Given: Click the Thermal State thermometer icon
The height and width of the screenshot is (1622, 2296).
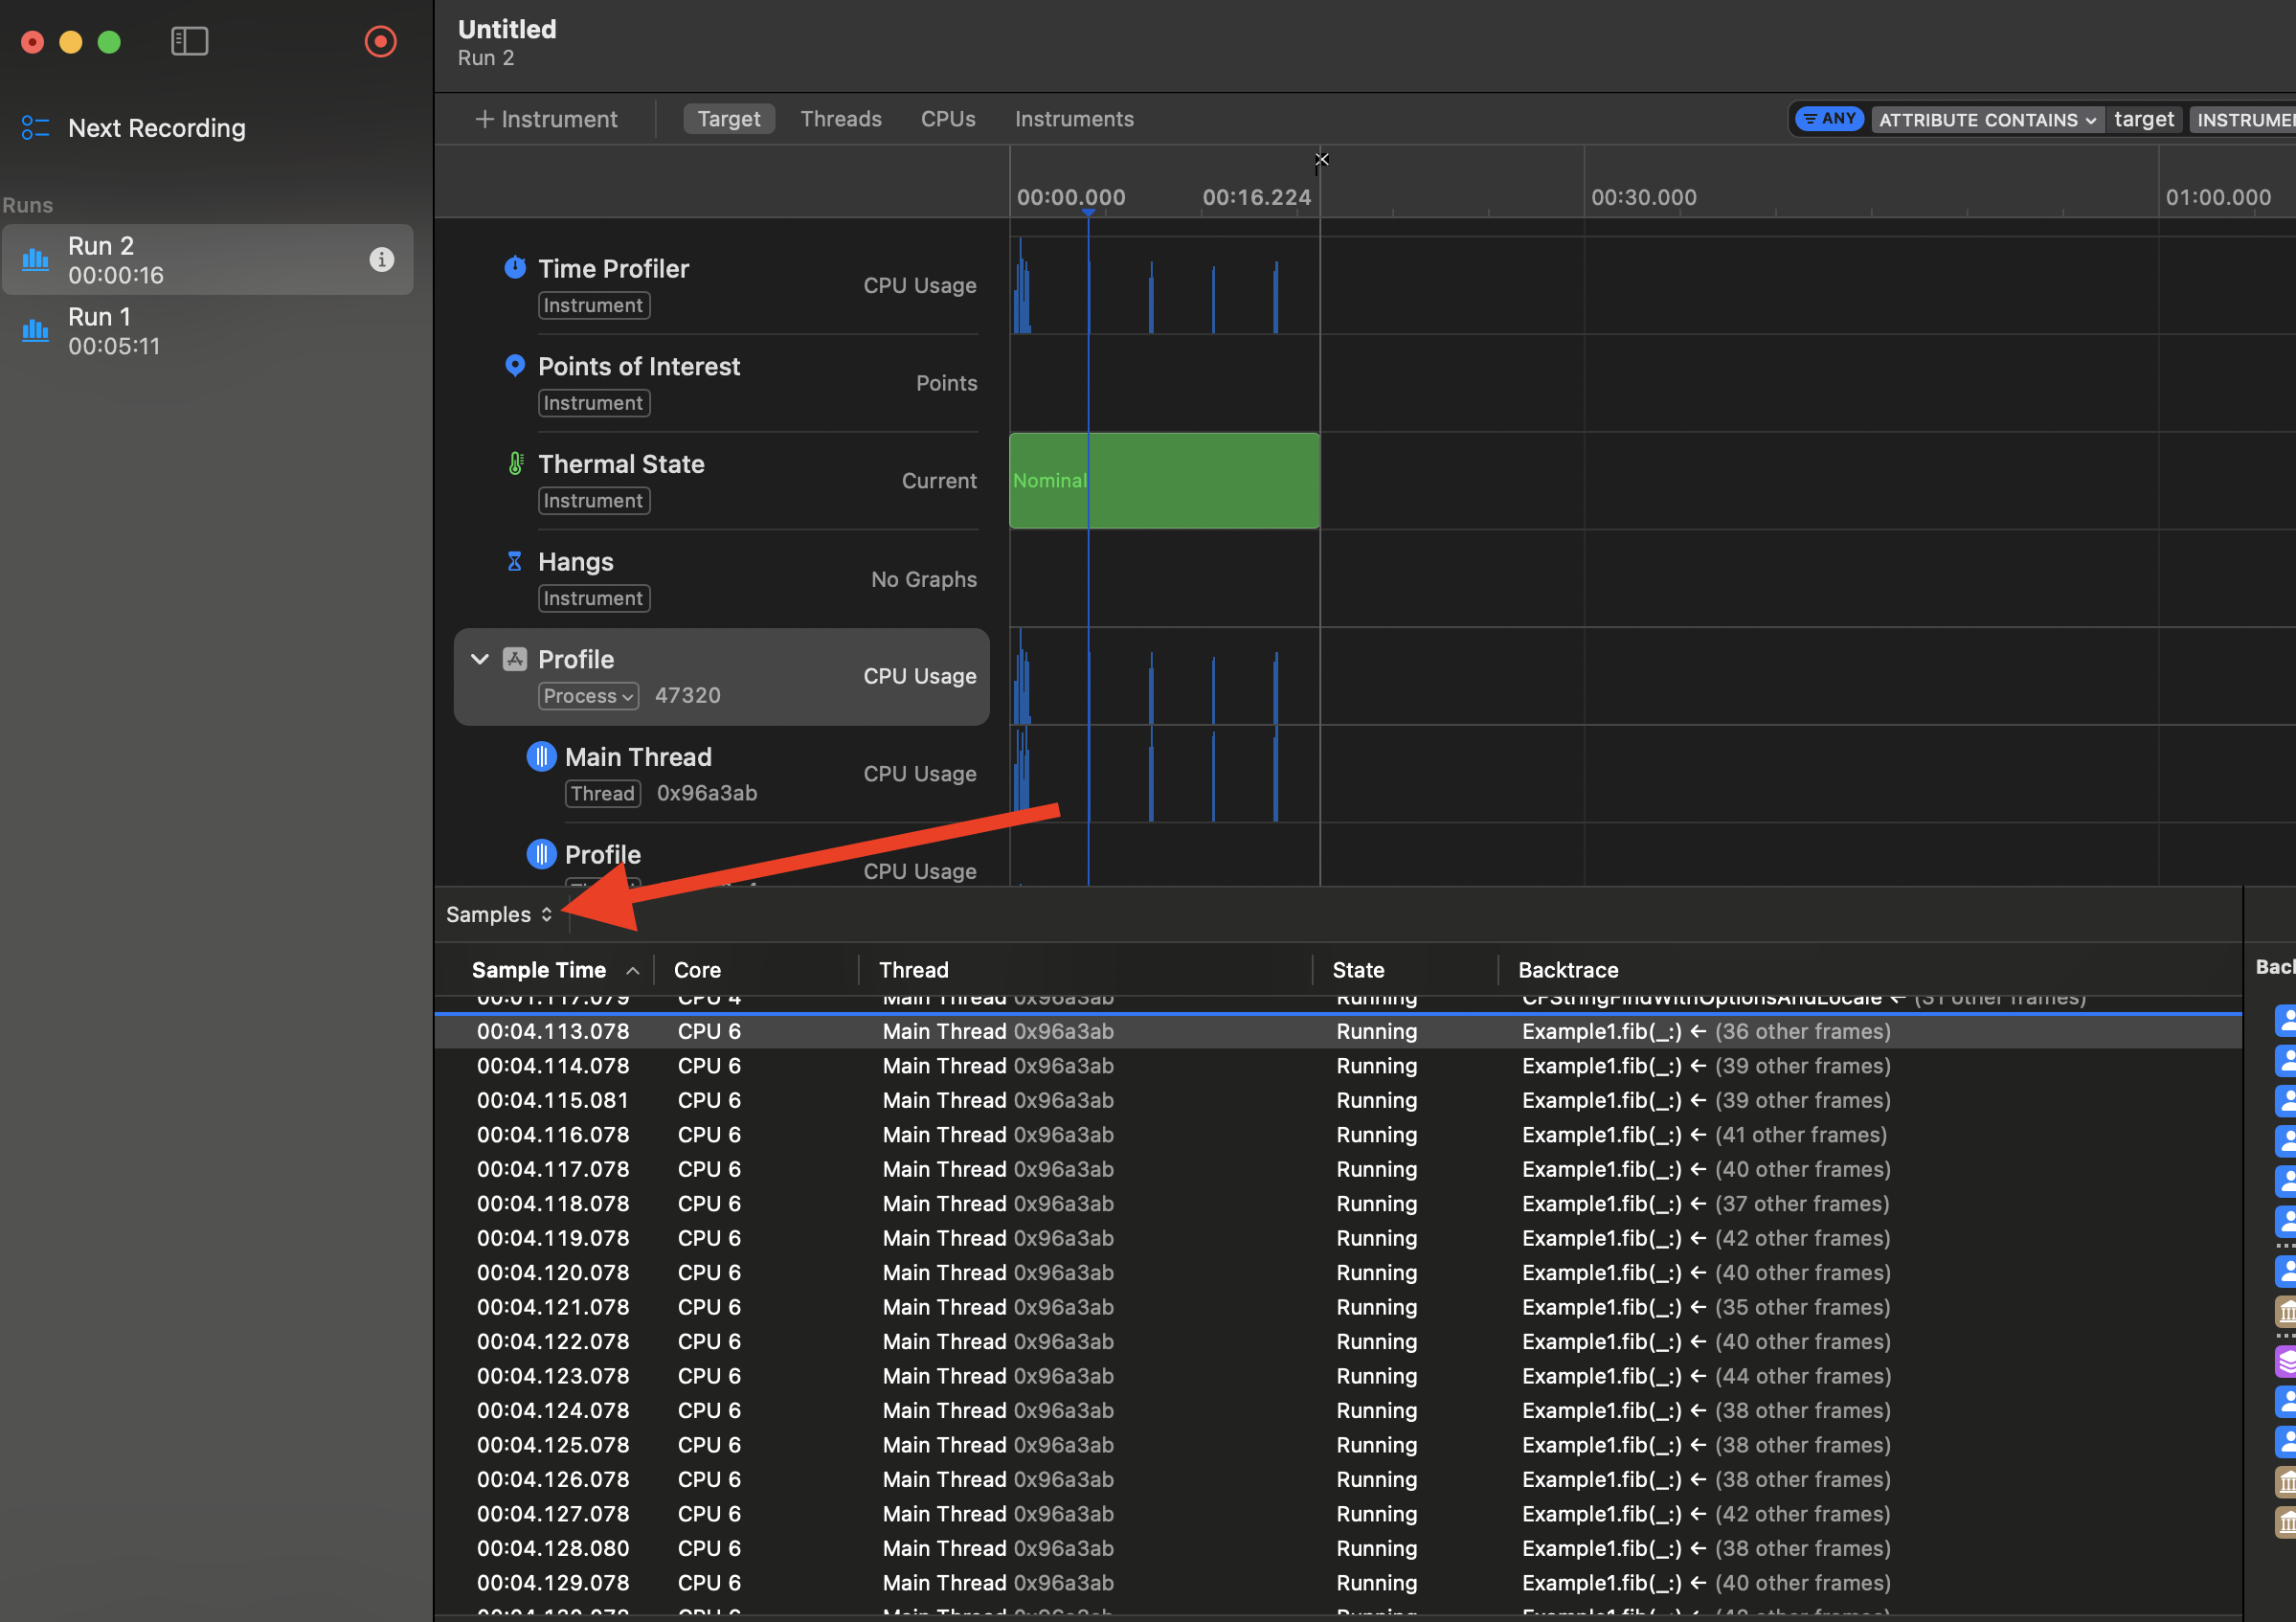Looking at the screenshot, I should pos(515,464).
